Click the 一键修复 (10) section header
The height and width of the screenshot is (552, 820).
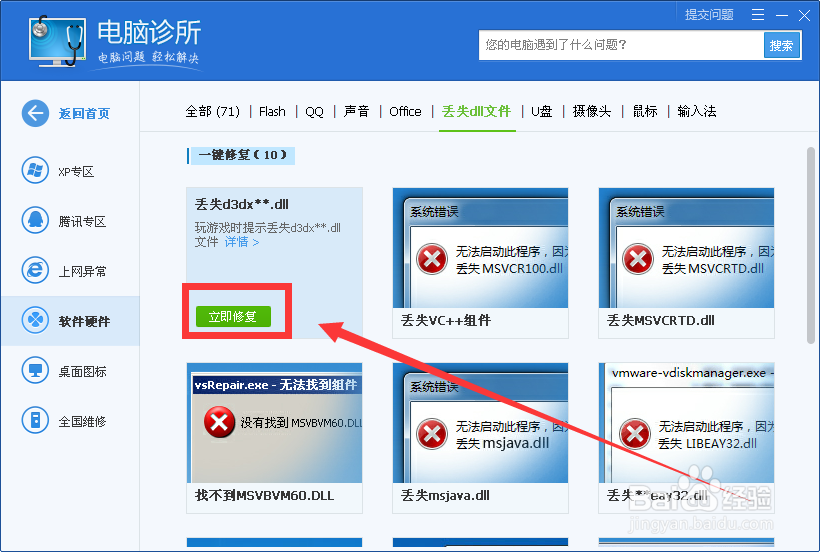tap(242, 155)
